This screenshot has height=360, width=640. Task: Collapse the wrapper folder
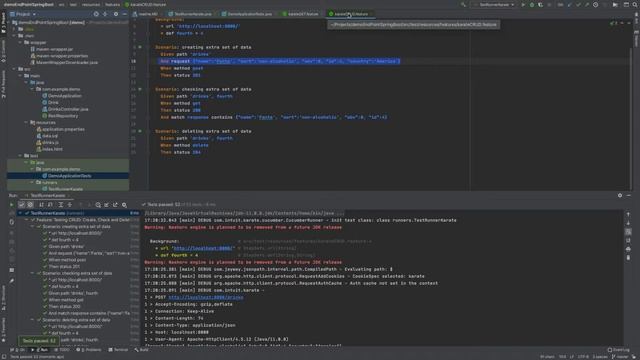[20, 42]
